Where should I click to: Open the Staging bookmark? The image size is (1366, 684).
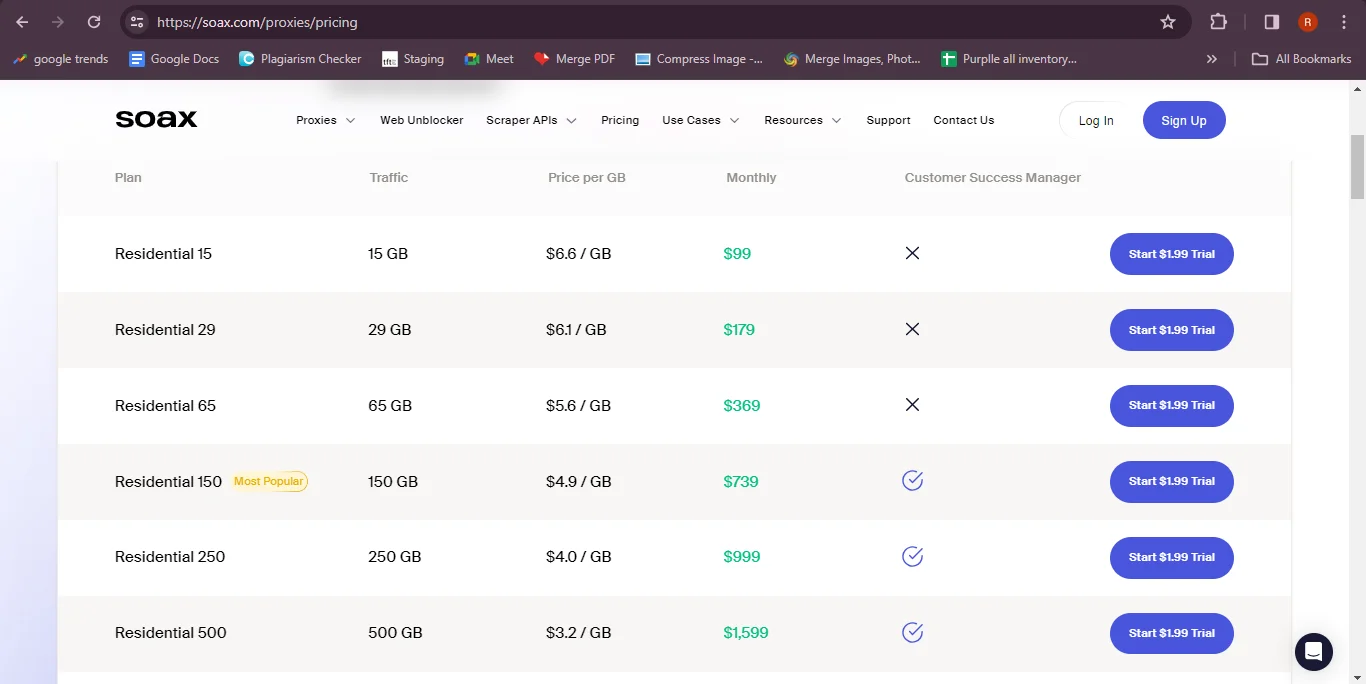(413, 59)
